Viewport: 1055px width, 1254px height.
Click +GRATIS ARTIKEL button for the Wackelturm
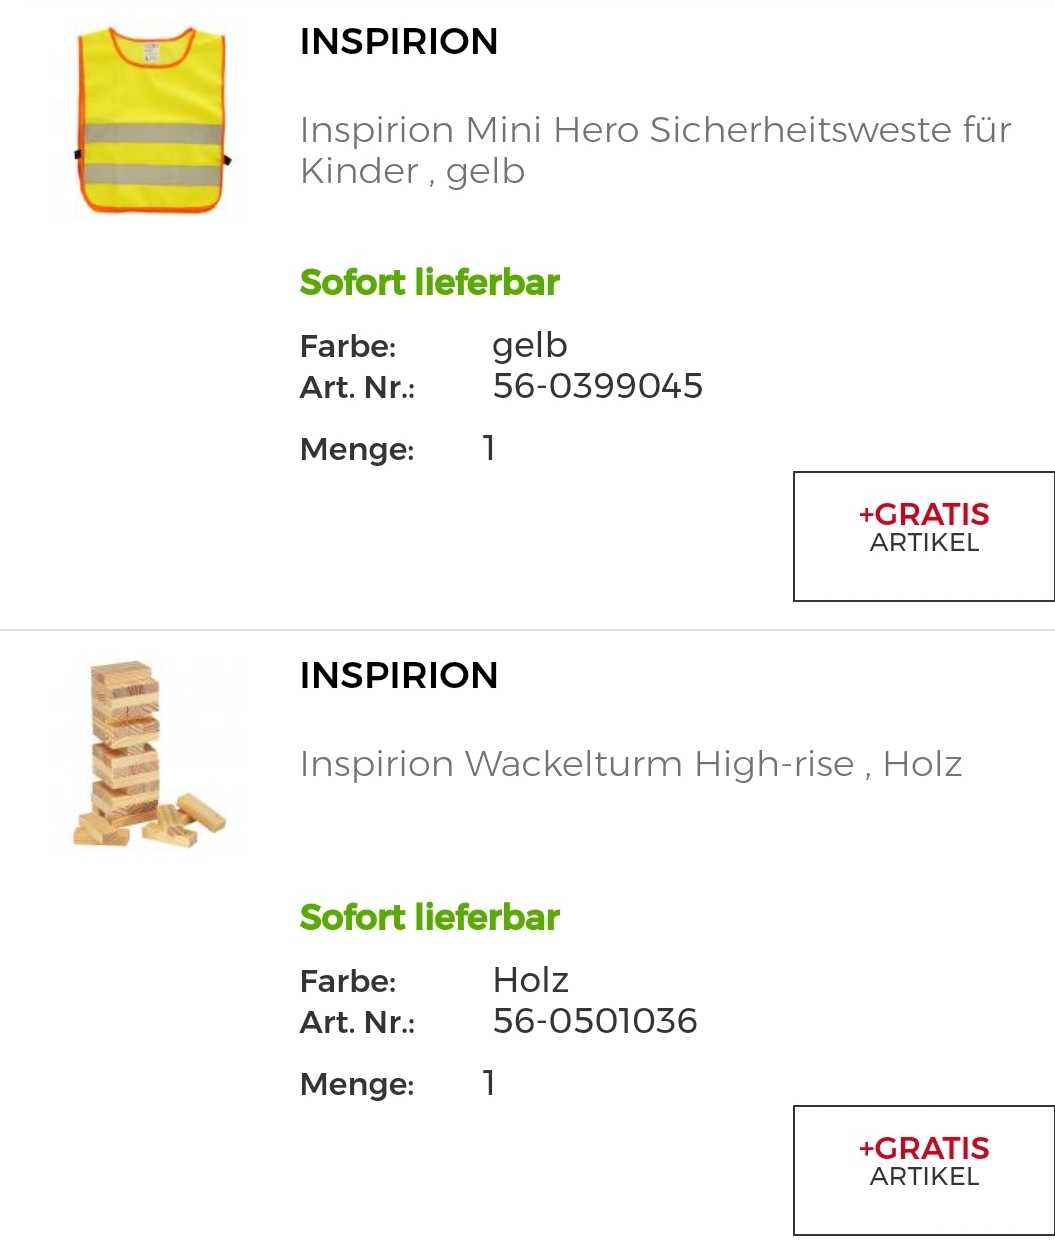point(924,1170)
